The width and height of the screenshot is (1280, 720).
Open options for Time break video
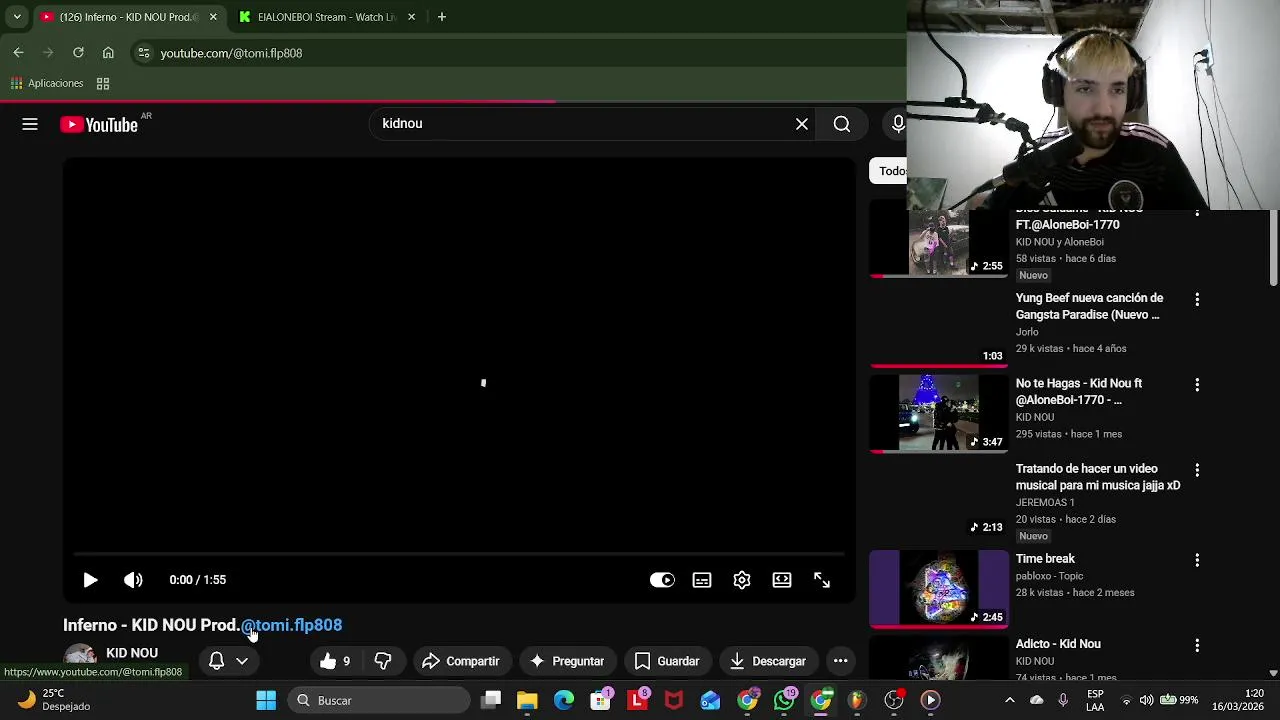[x=1197, y=560]
